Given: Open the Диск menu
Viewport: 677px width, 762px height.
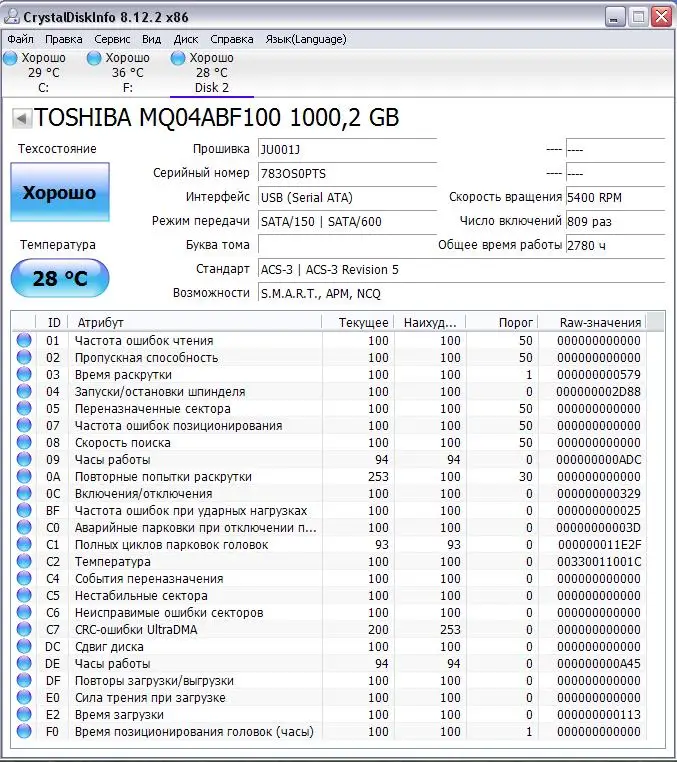Looking at the screenshot, I should (x=186, y=39).
